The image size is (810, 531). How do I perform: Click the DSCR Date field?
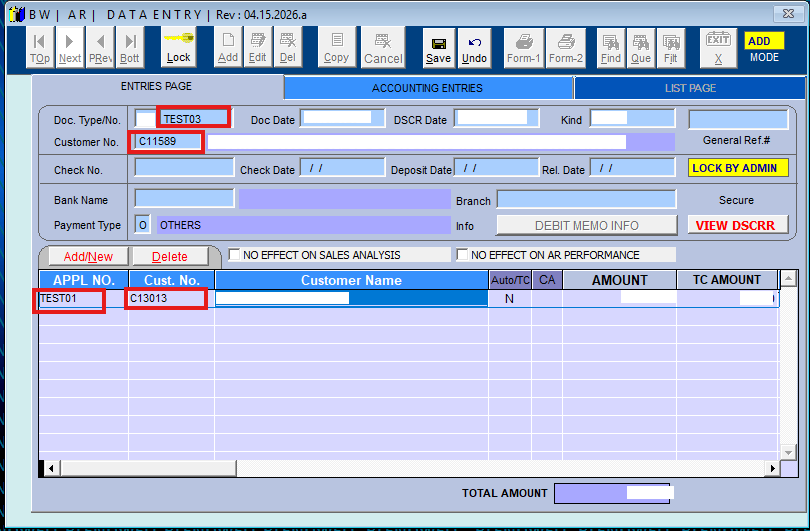coord(497,118)
